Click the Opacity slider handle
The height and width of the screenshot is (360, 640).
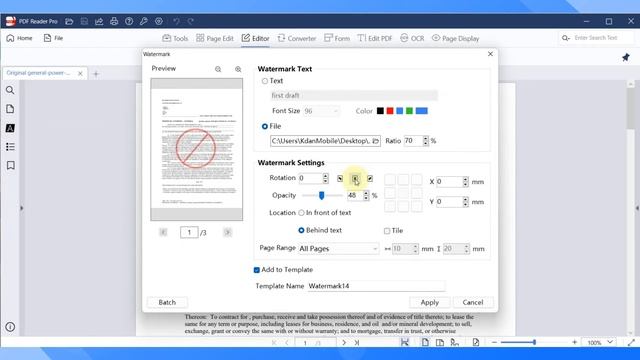[x=322, y=196]
